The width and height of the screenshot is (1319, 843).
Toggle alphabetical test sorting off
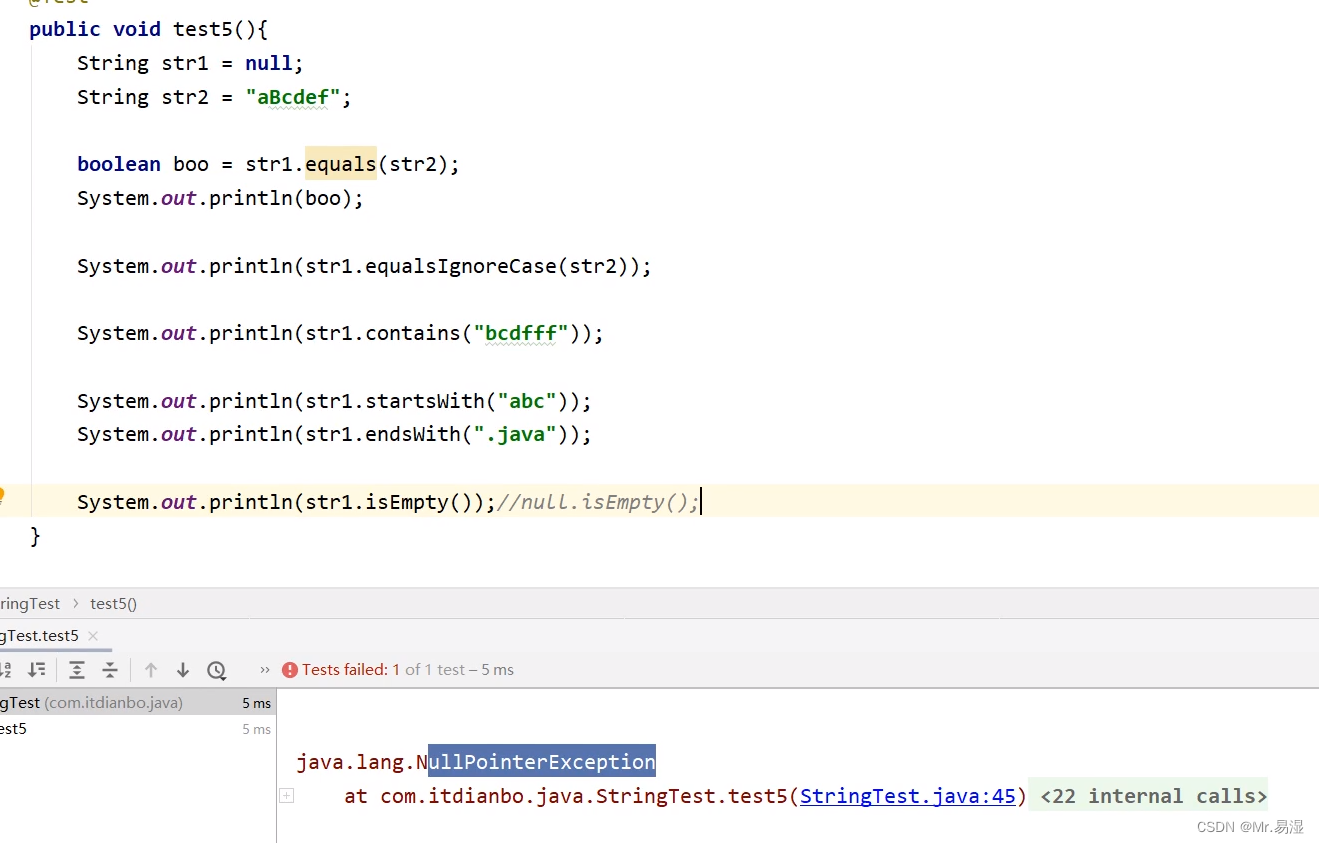[5, 669]
